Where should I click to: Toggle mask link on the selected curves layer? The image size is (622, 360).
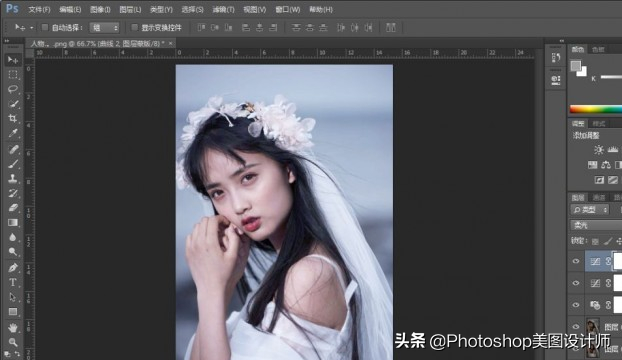608,261
